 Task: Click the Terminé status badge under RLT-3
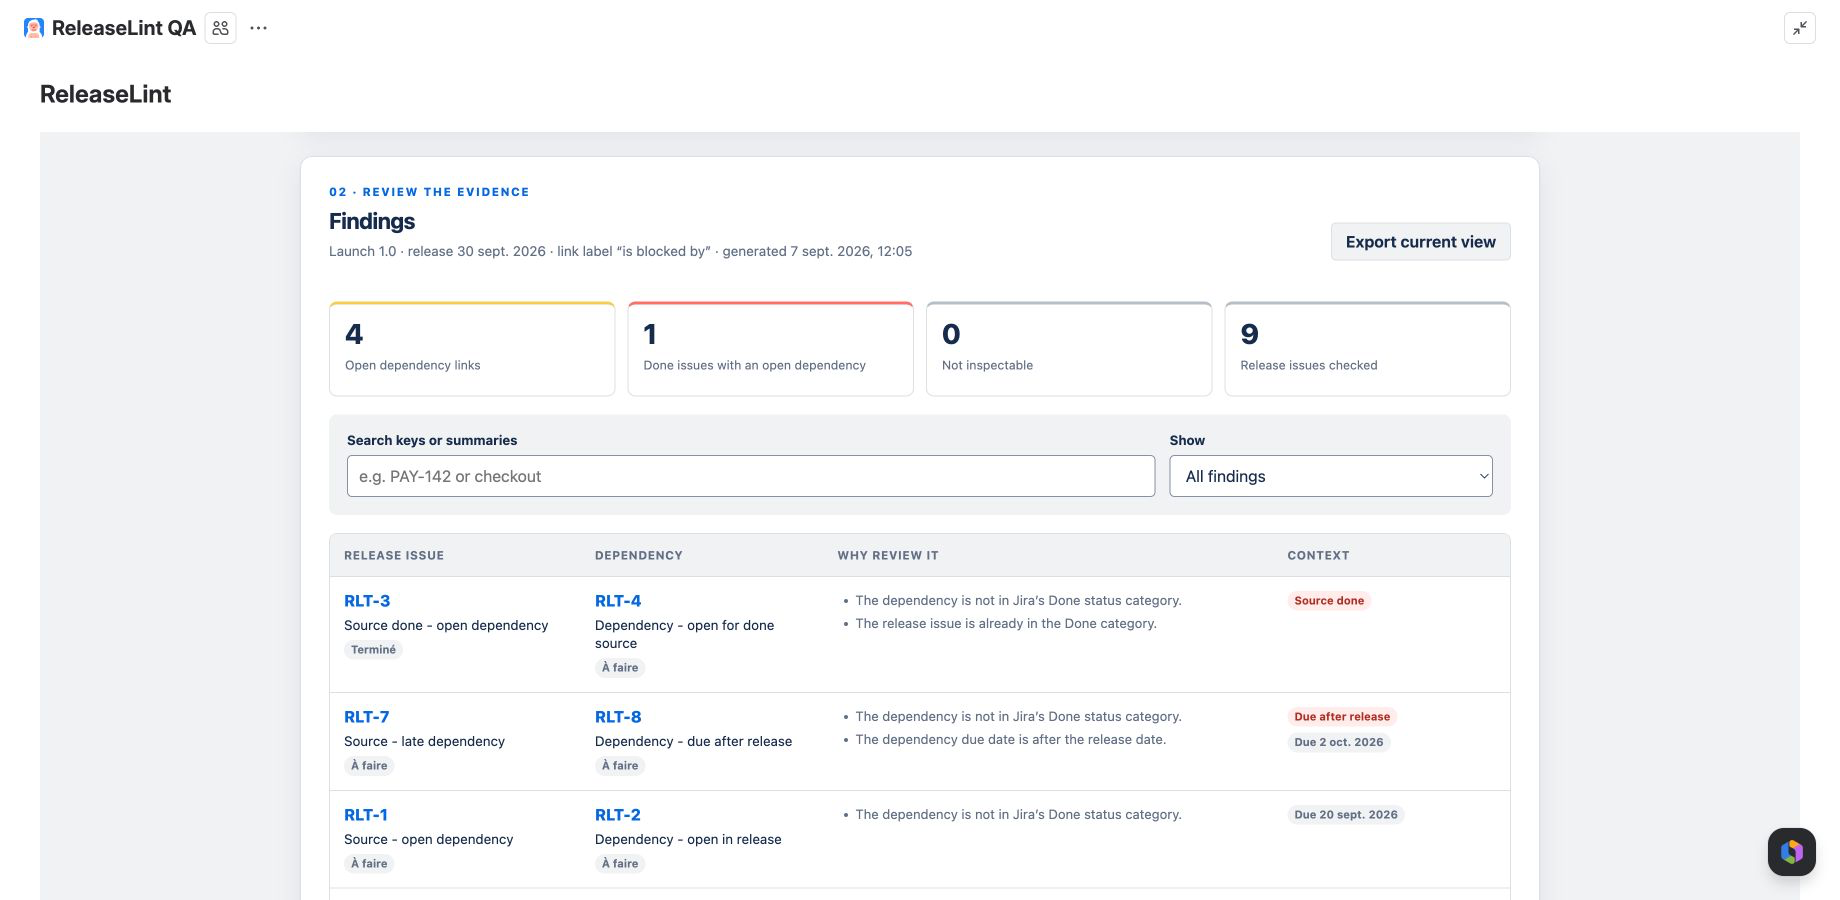pos(373,650)
